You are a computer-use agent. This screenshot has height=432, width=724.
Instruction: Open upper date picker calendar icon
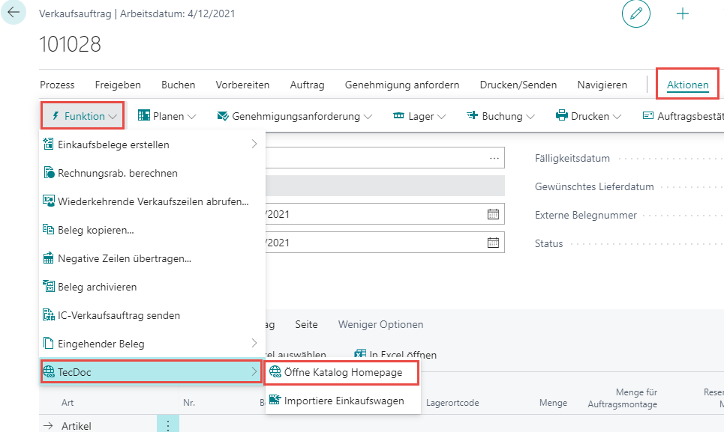pyautogui.click(x=493, y=214)
